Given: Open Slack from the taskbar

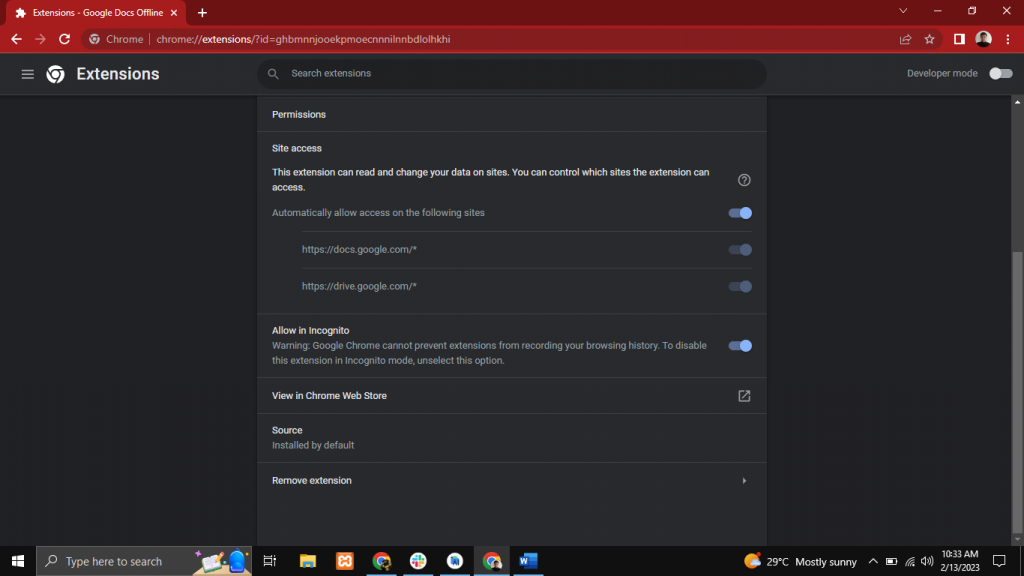Looking at the screenshot, I should tap(418, 561).
